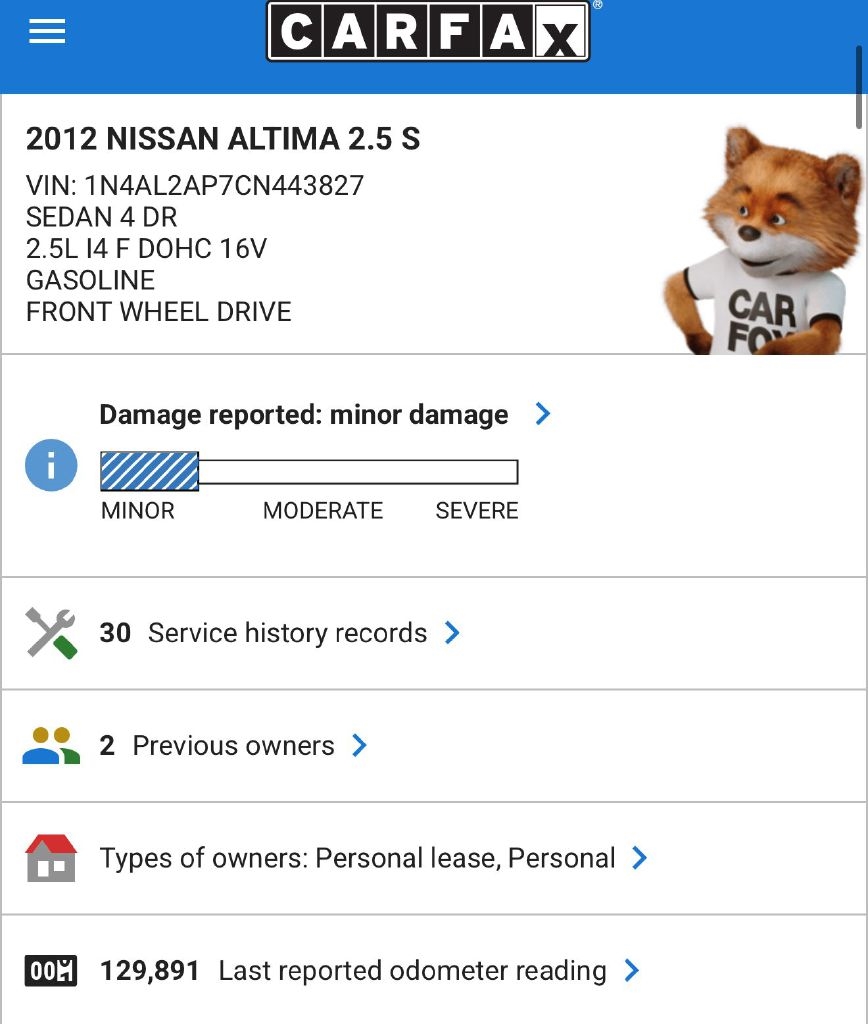Expand the damage reported chevron
Viewport: 868px width, 1024px height.
click(543, 414)
